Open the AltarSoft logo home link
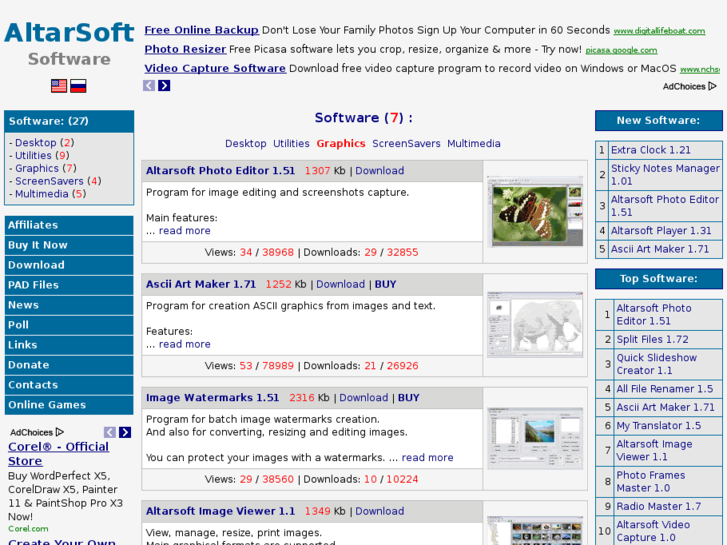Image resolution: width=727 pixels, height=545 pixels. coord(69,33)
